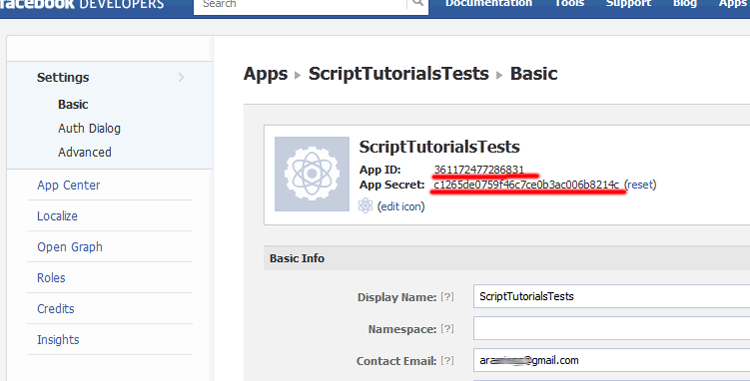Click the Contact Email input field
Image resolution: width=750 pixels, height=381 pixels.
[x=611, y=360]
